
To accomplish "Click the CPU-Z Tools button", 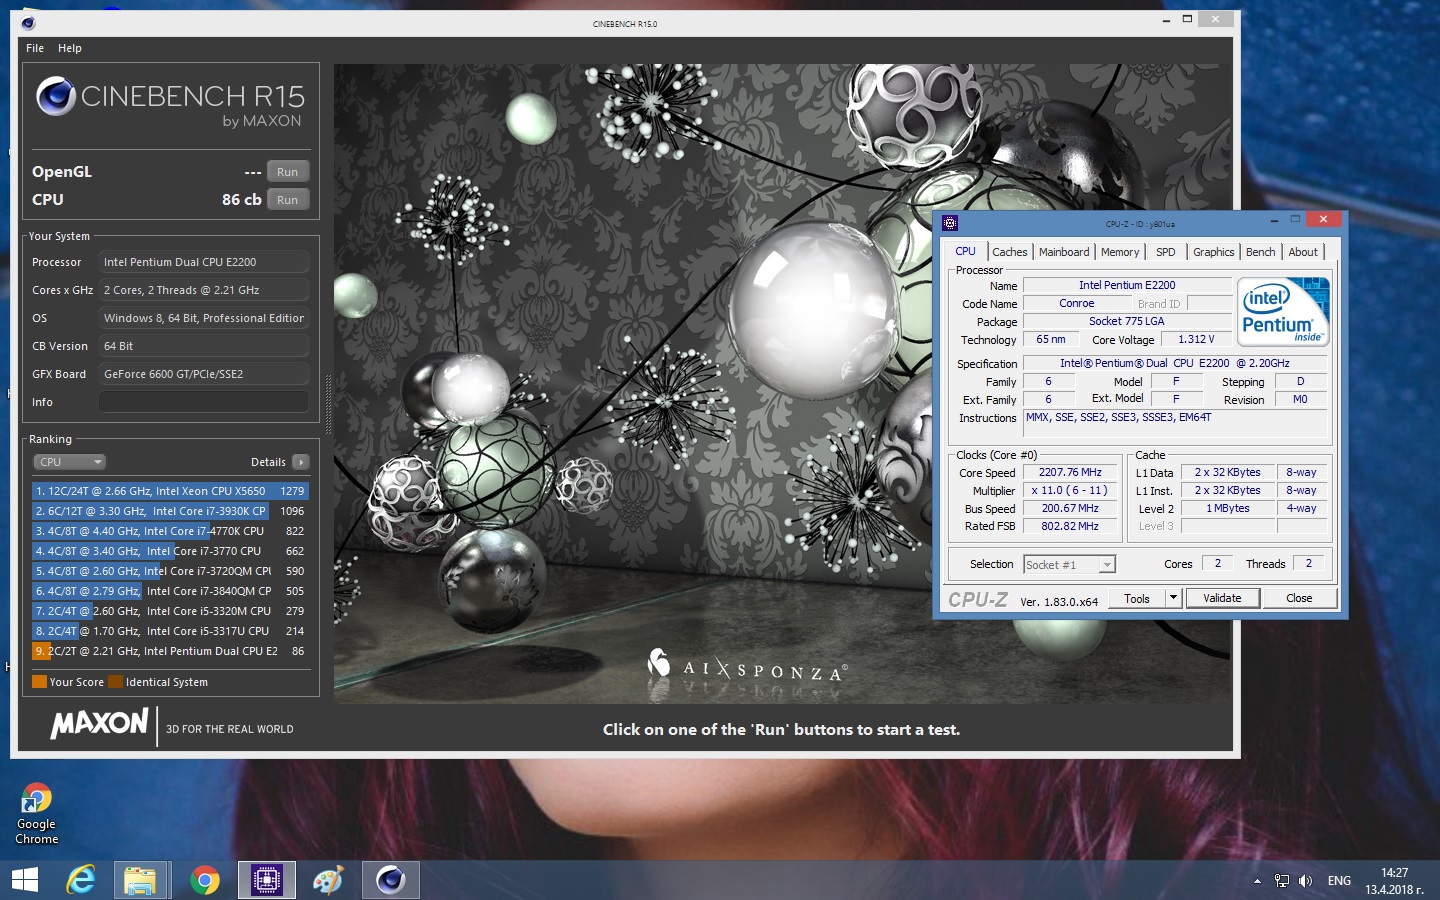I will coord(1137,598).
